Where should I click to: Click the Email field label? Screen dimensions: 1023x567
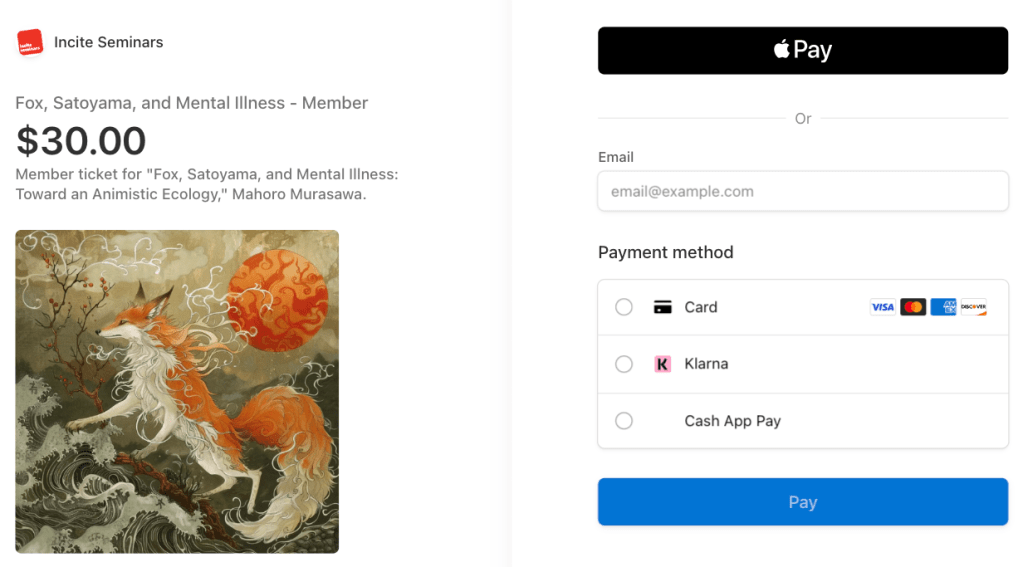(615, 157)
